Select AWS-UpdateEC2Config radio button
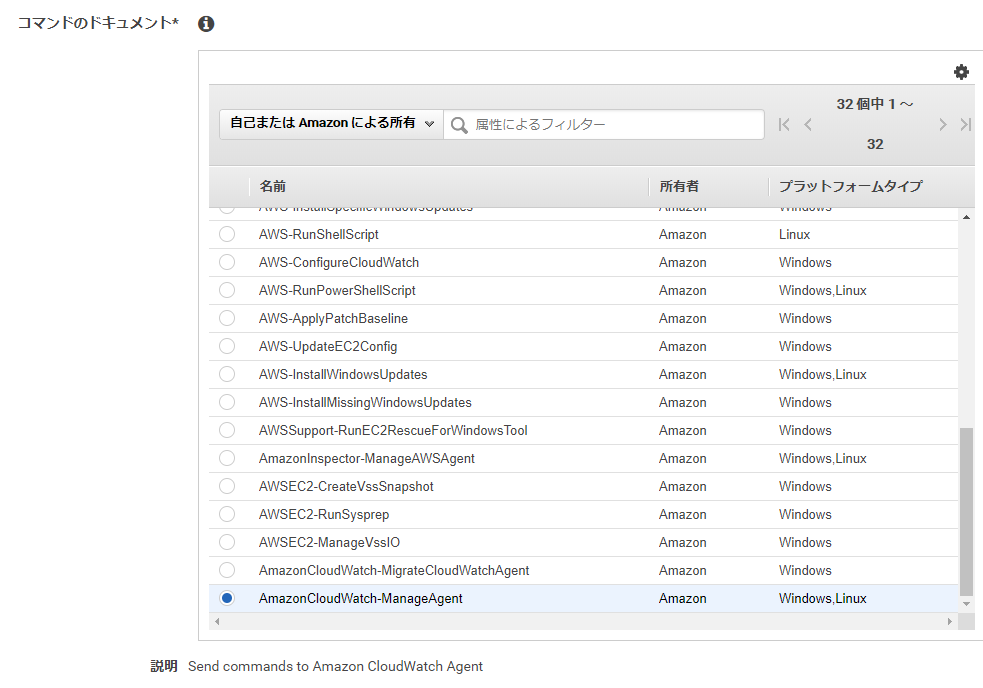The width and height of the screenshot is (983, 688). [x=227, y=346]
